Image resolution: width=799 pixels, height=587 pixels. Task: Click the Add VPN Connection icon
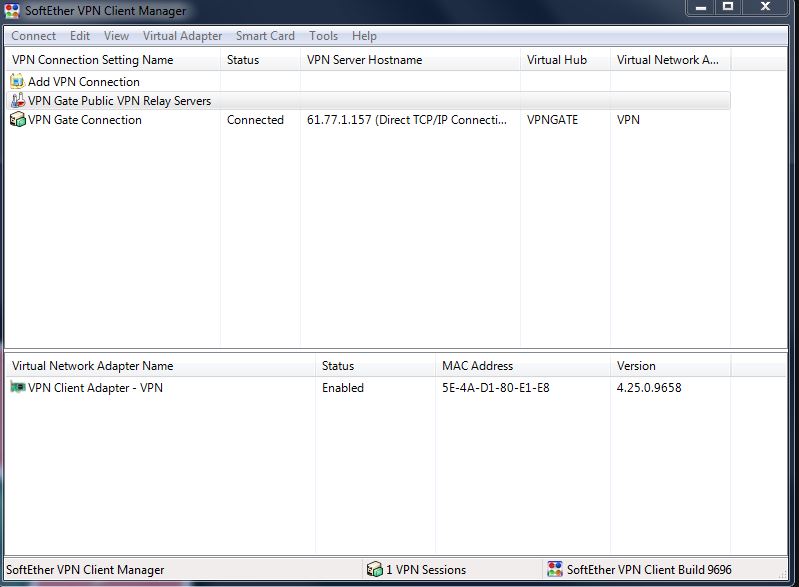click(x=17, y=81)
